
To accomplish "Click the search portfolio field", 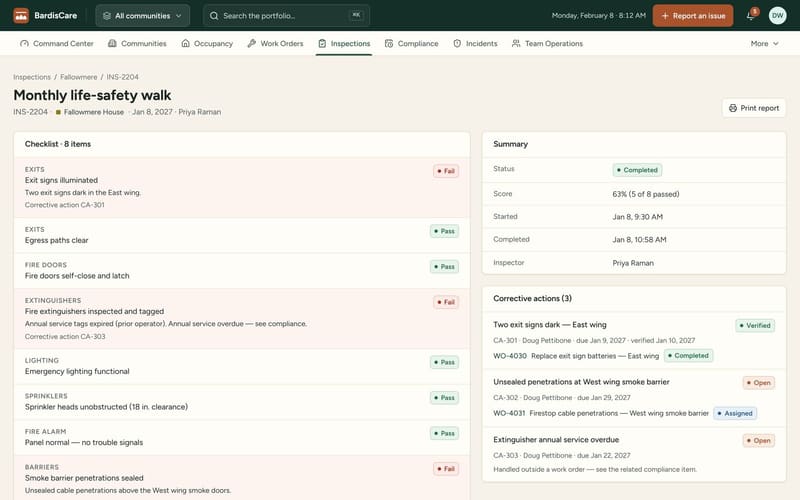I will pyautogui.click(x=286, y=15).
